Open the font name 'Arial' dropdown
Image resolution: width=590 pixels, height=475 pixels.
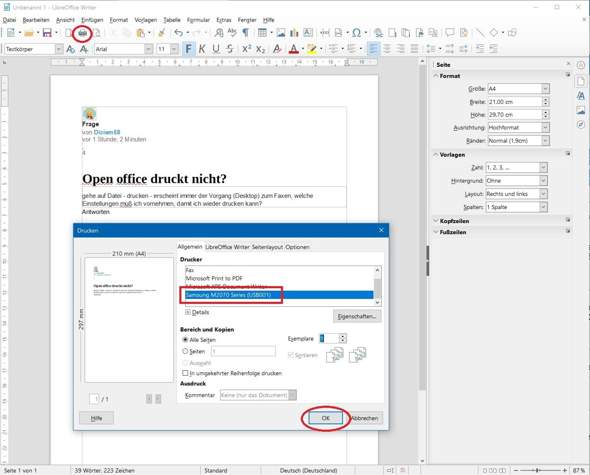pyautogui.click(x=149, y=49)
